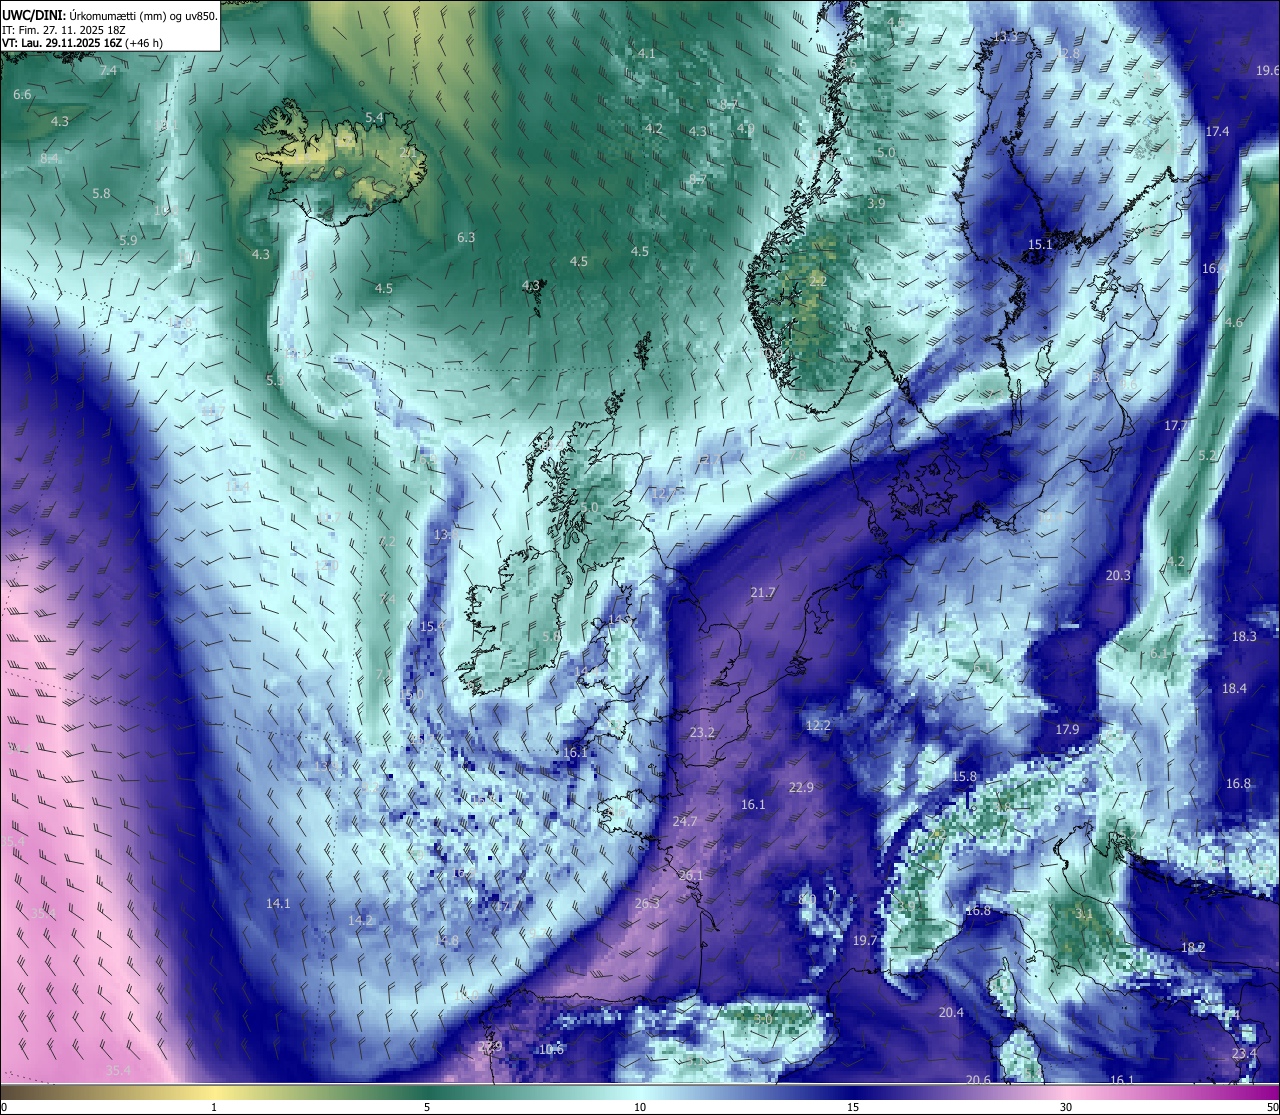Click the 6.6 value label
Screen dimensions: 1280x1115
(22, 95)
